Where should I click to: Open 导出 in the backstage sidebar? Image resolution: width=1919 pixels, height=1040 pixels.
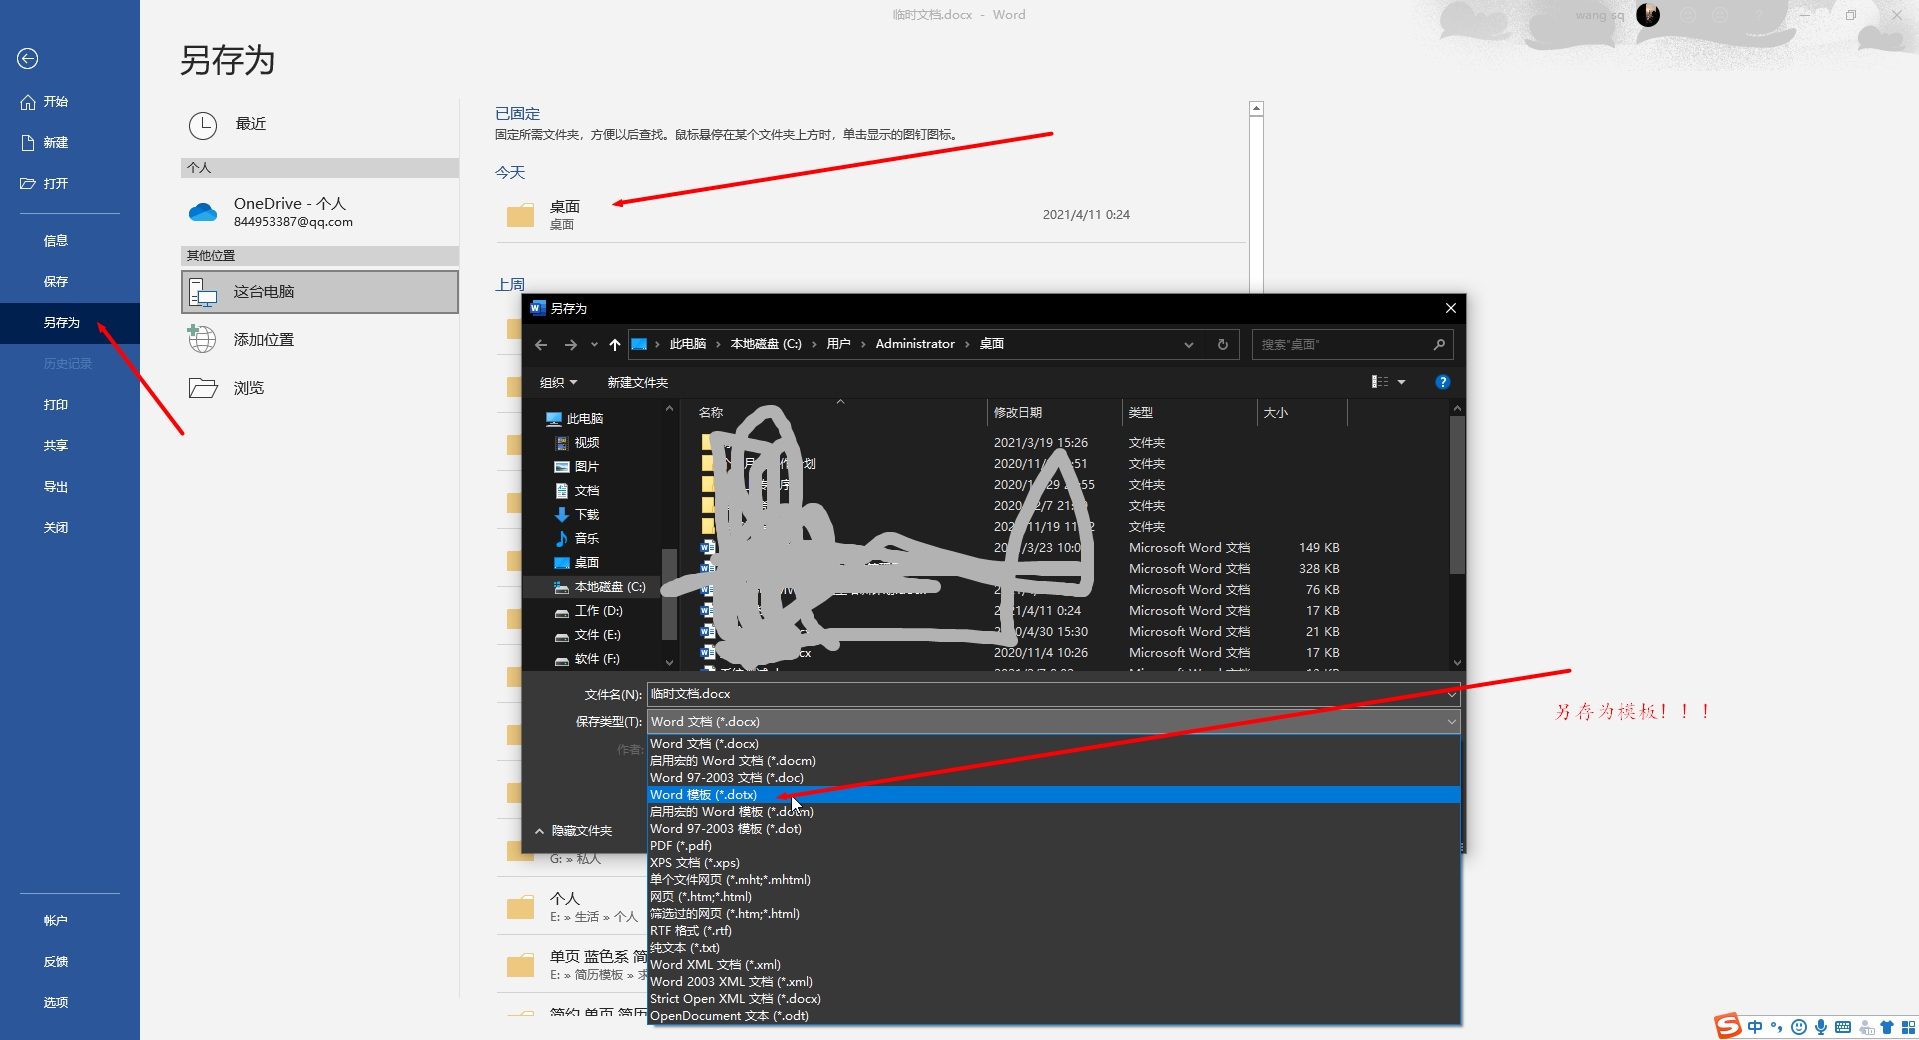tap(56, 487)
